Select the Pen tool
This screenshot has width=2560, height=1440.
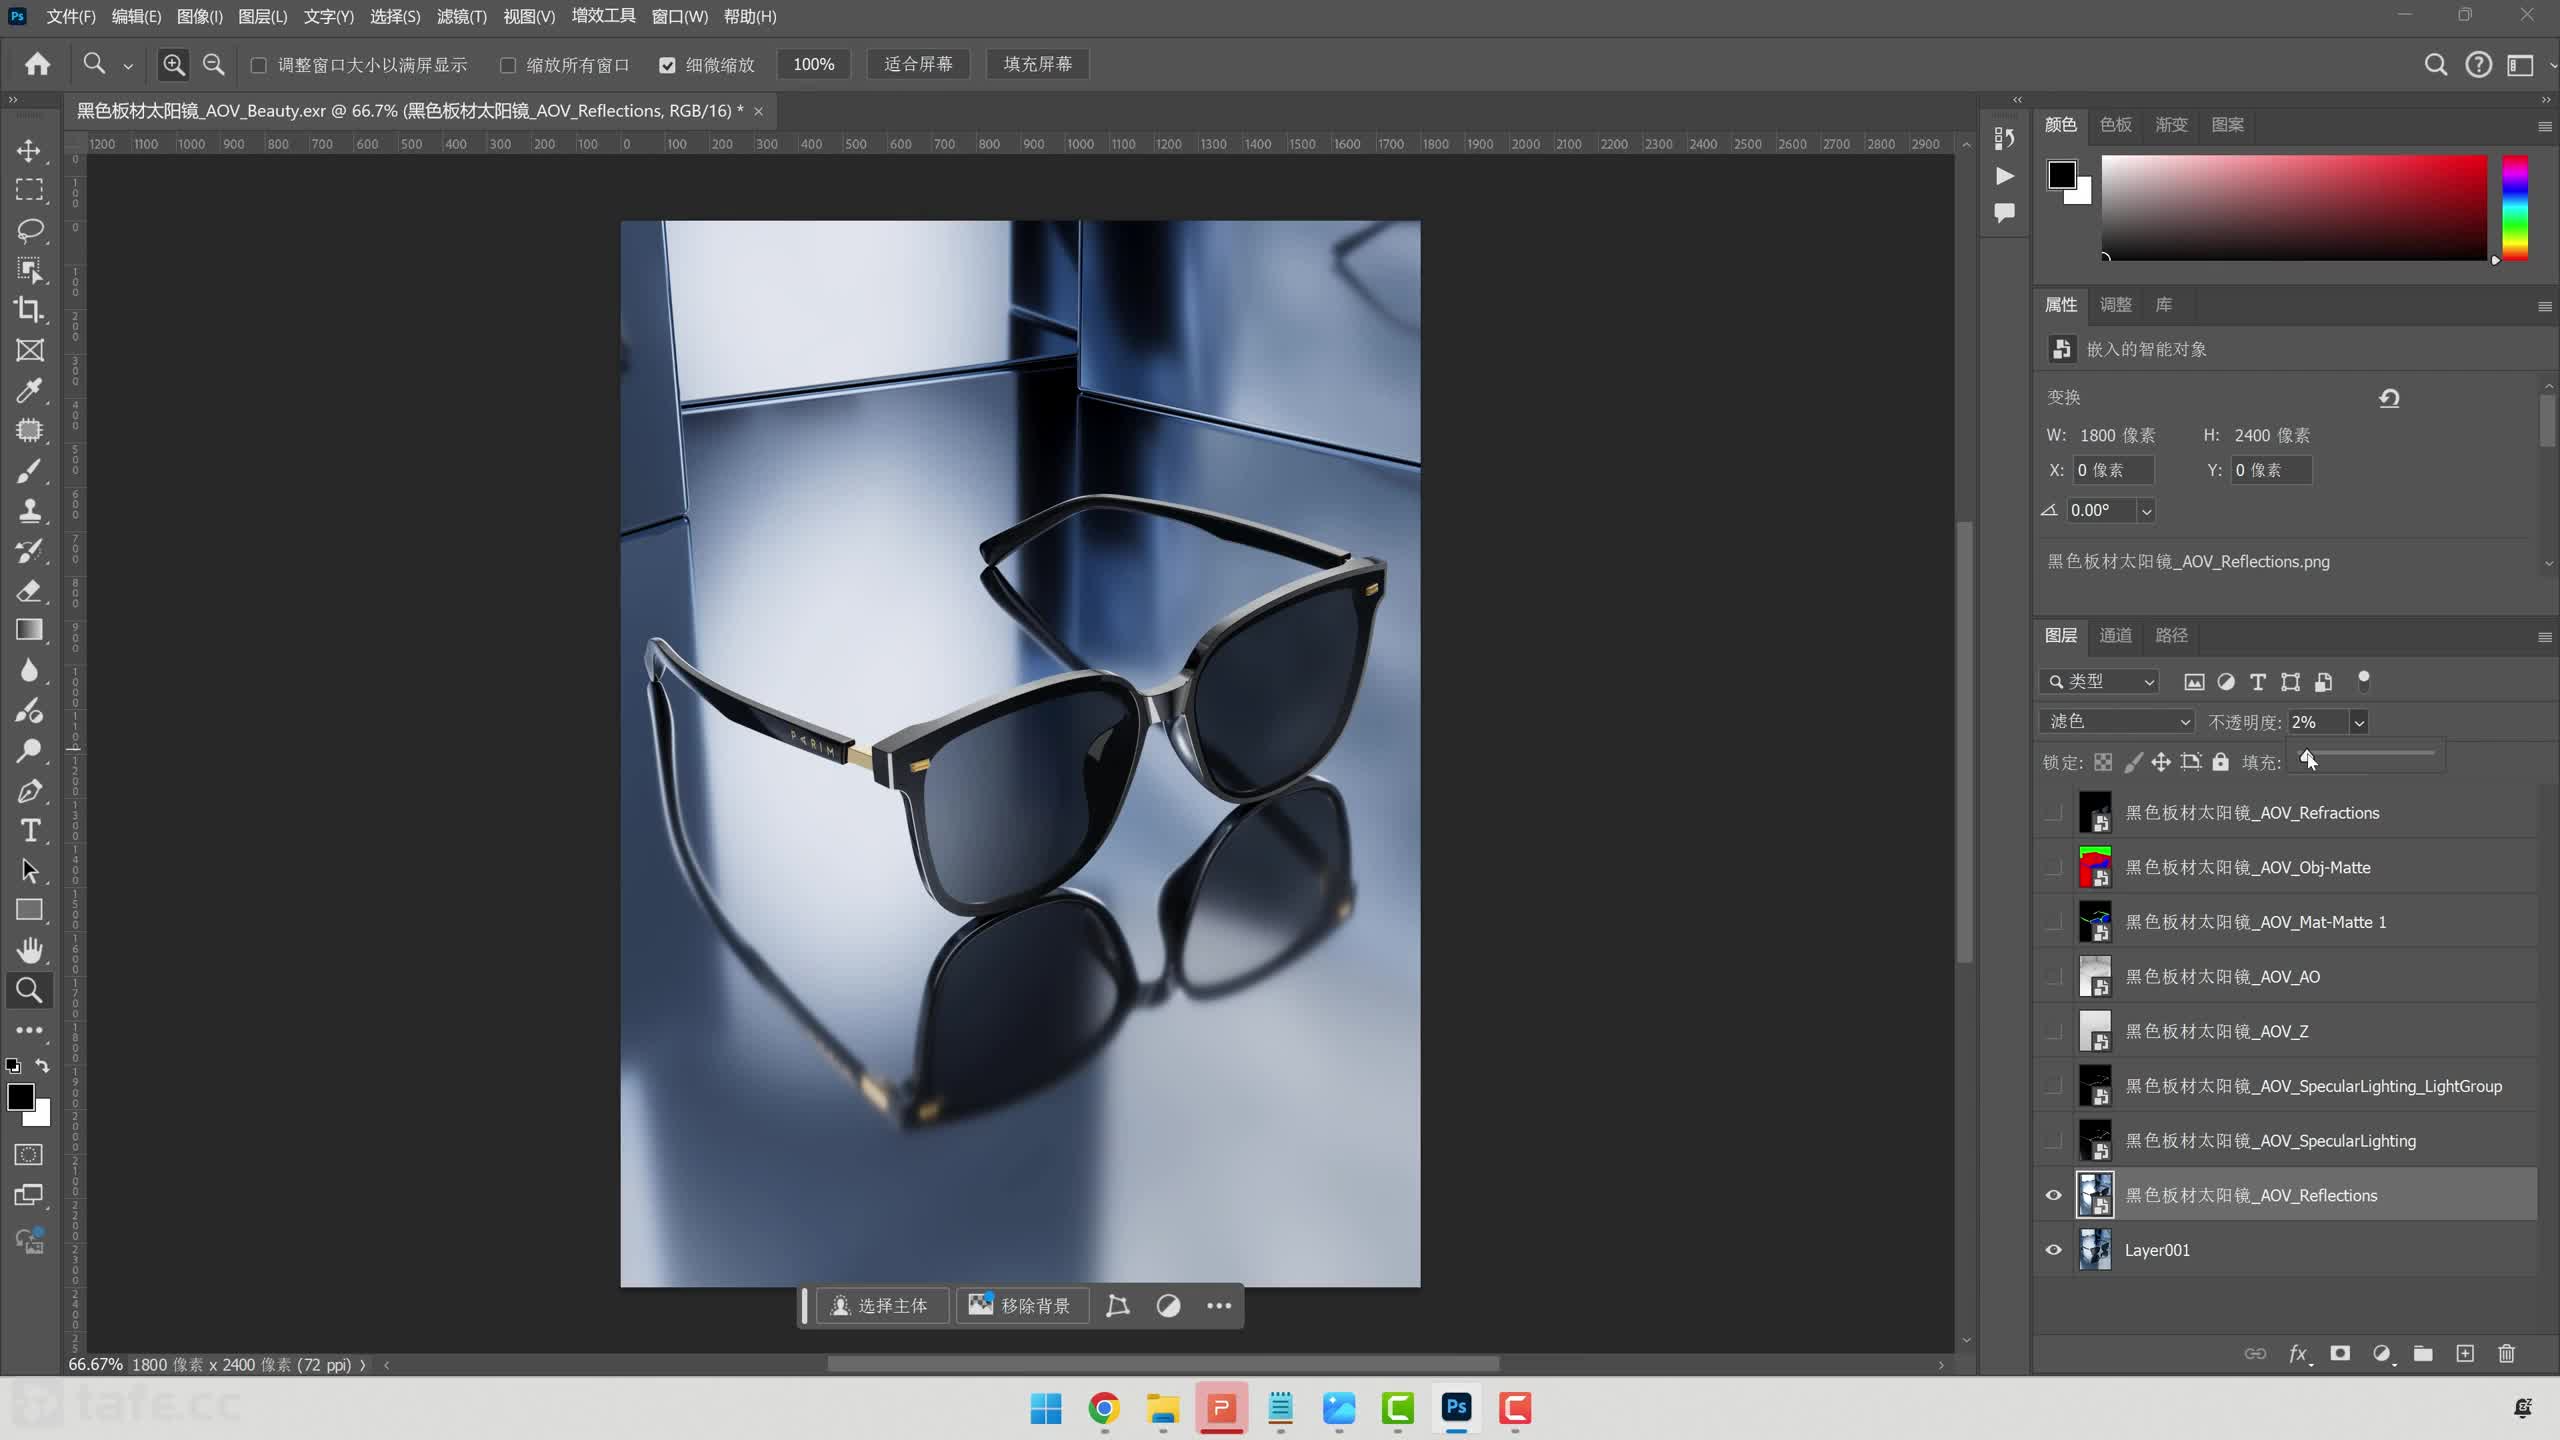tap(29, 791)
